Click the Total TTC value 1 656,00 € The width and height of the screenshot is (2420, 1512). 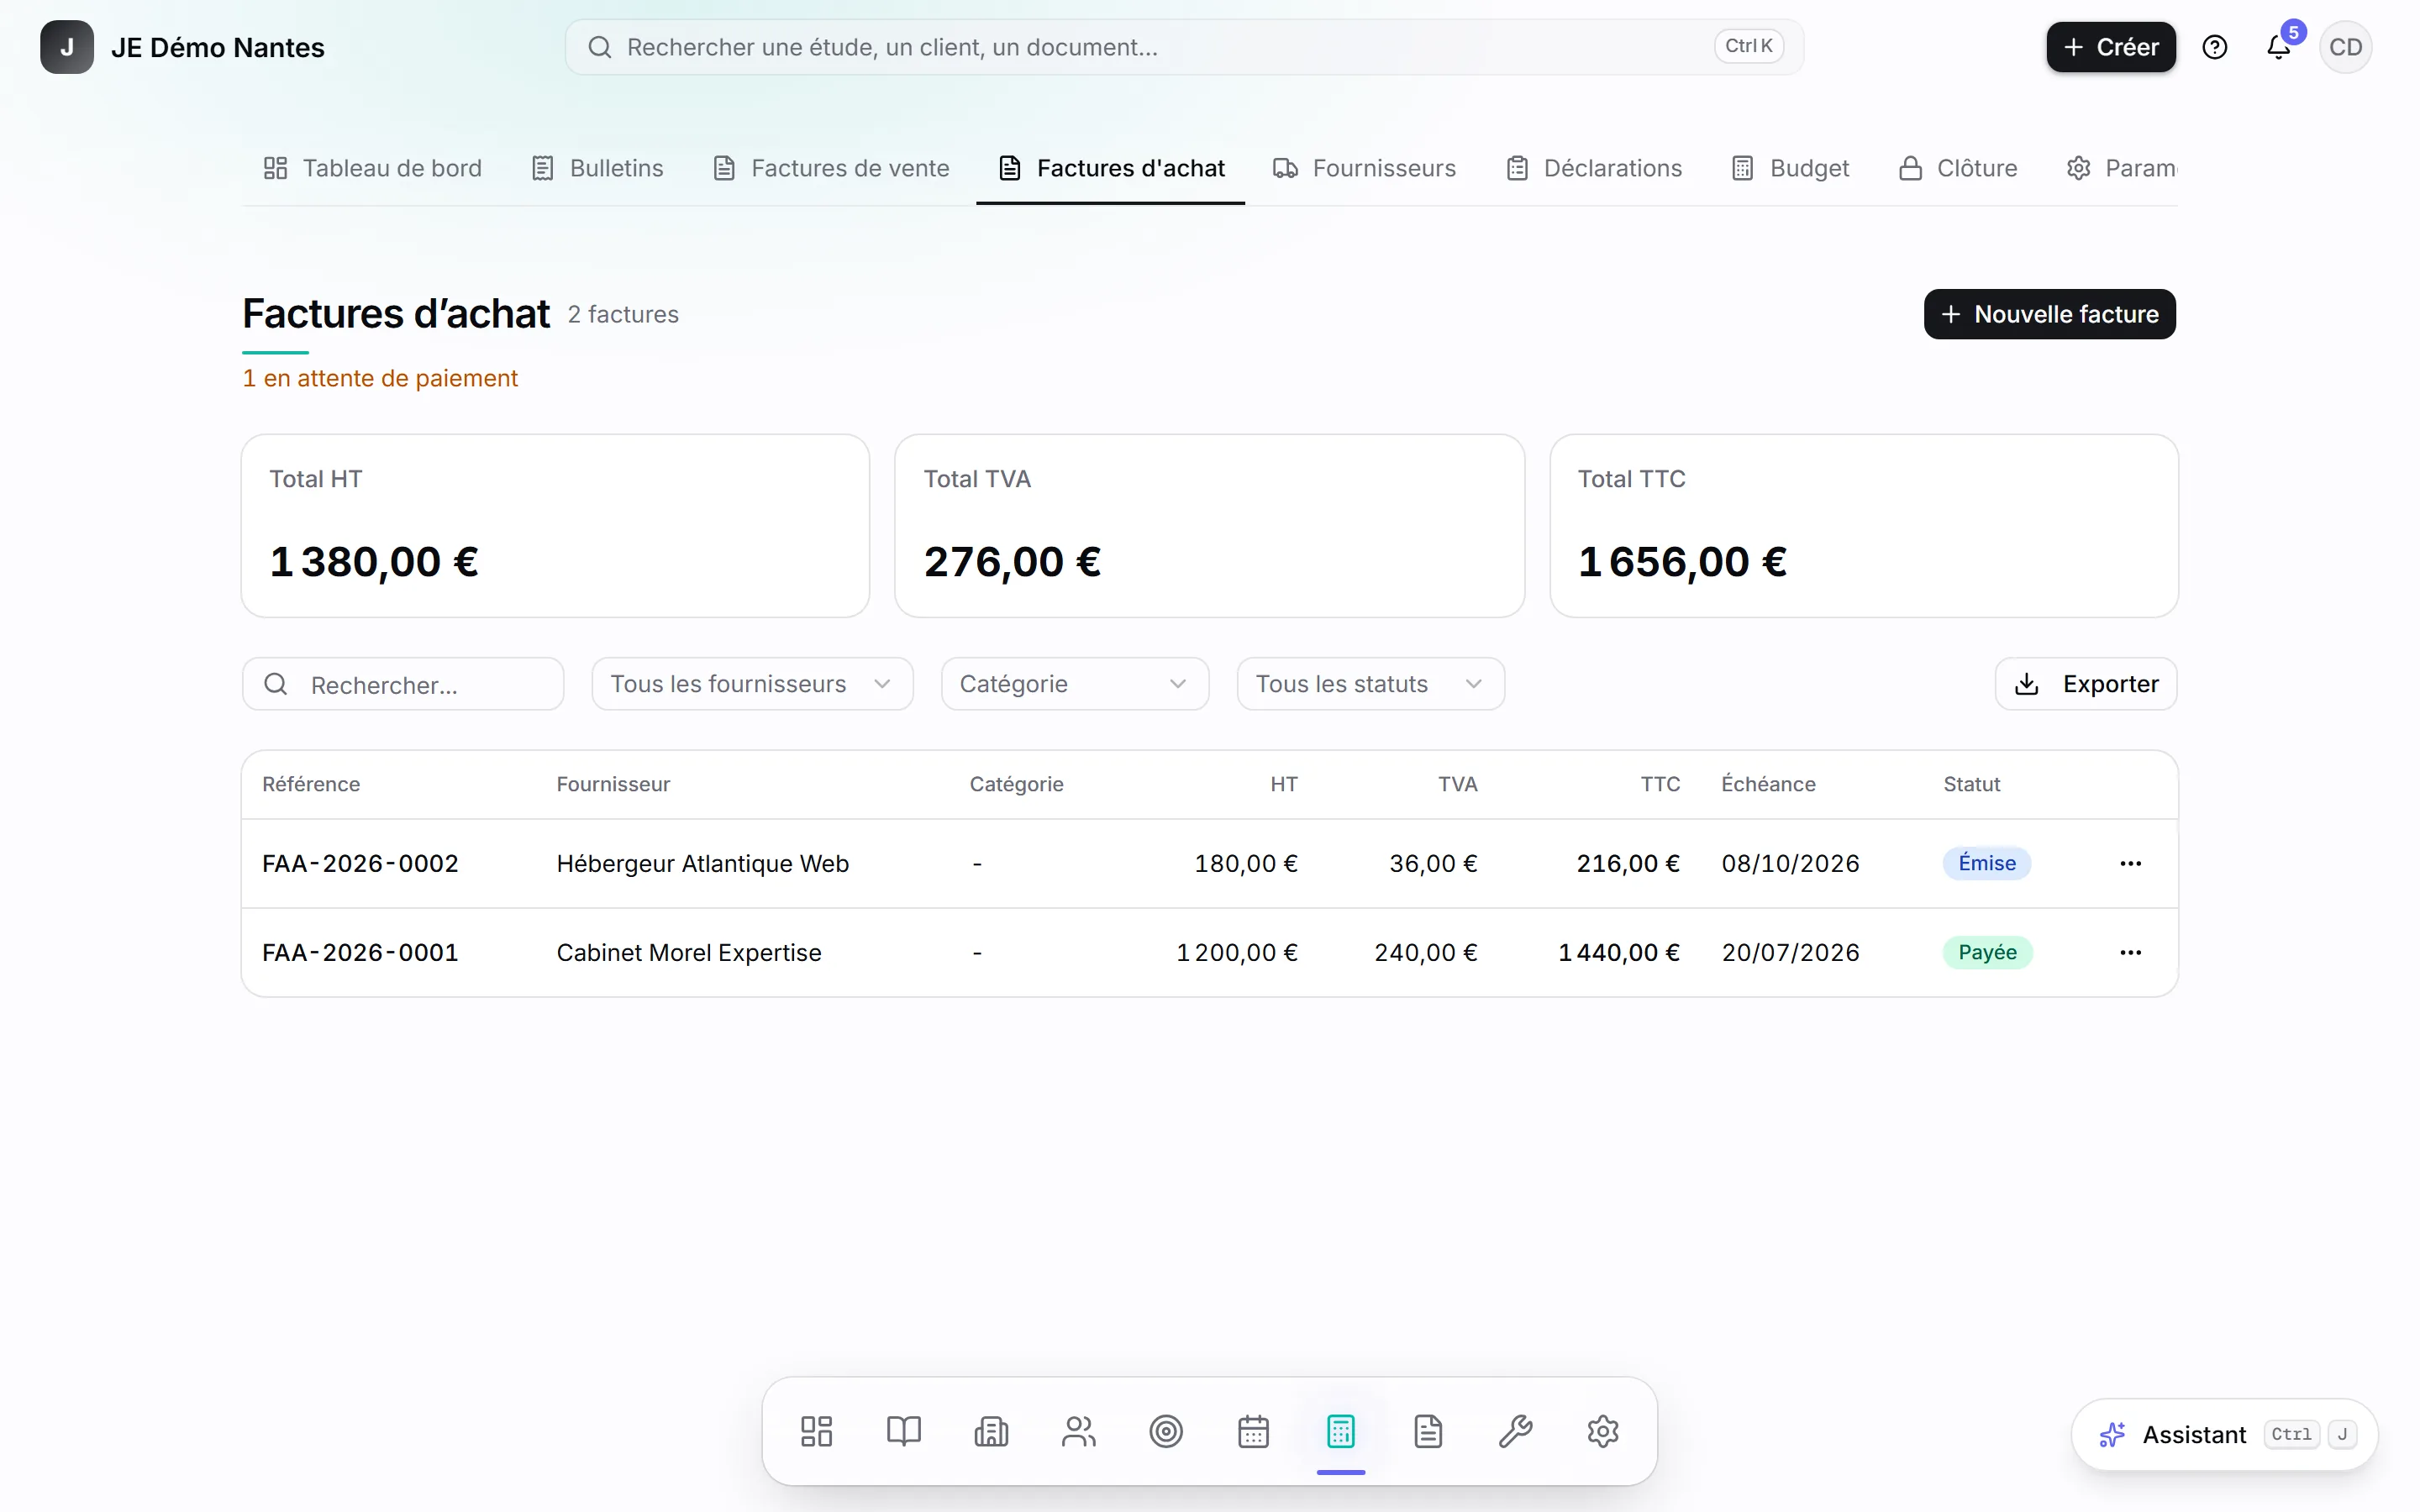(x=1682, y=561)
